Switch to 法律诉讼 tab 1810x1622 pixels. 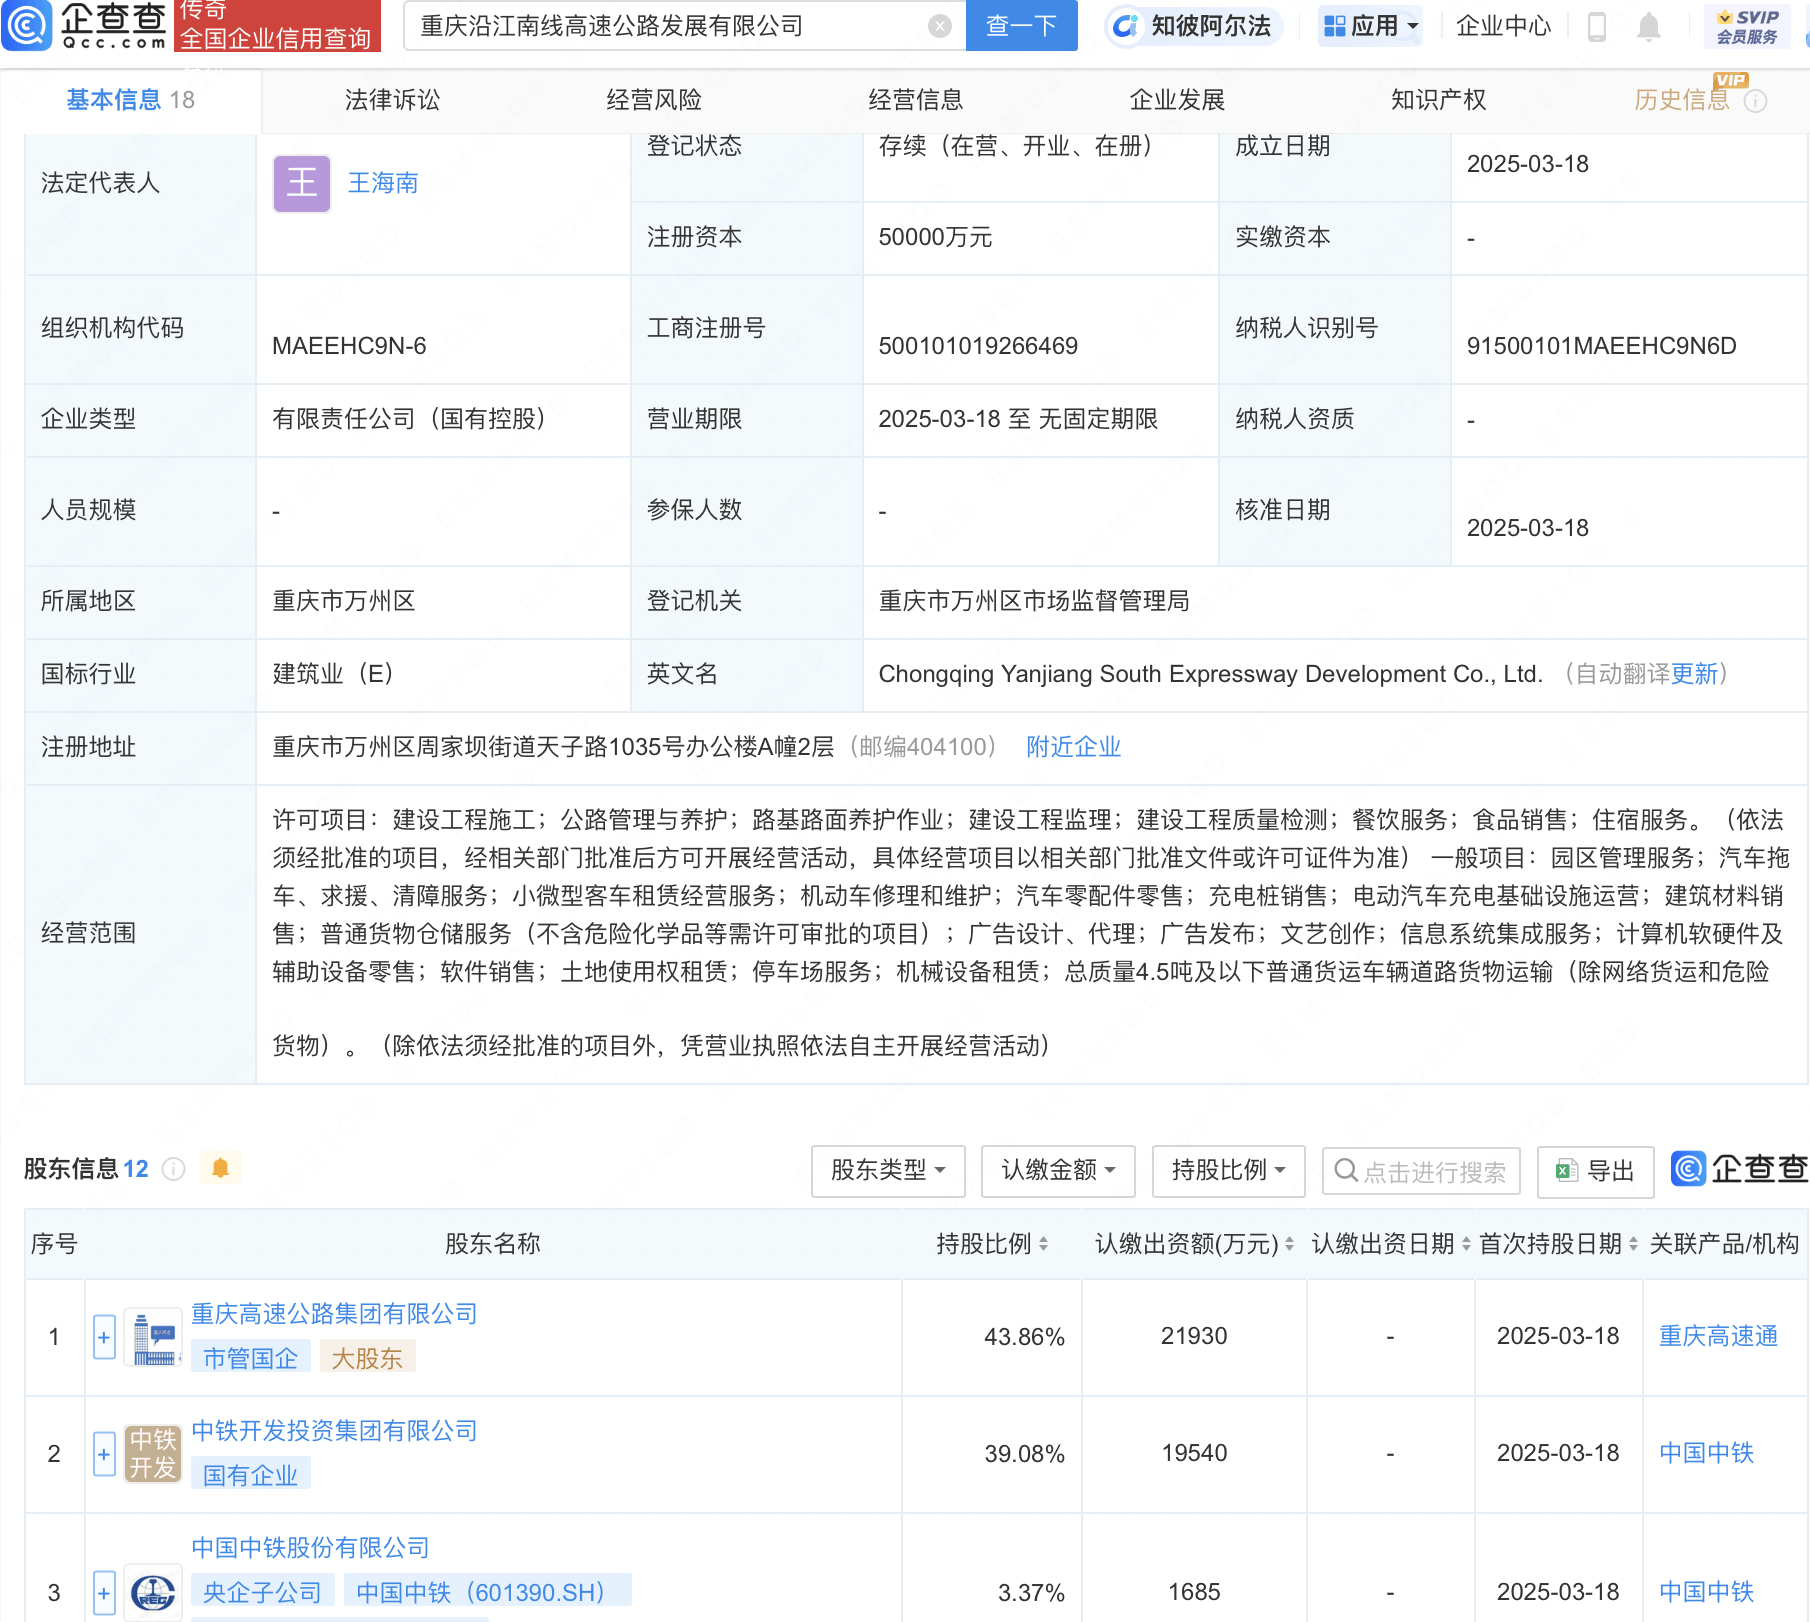(392, 100)
